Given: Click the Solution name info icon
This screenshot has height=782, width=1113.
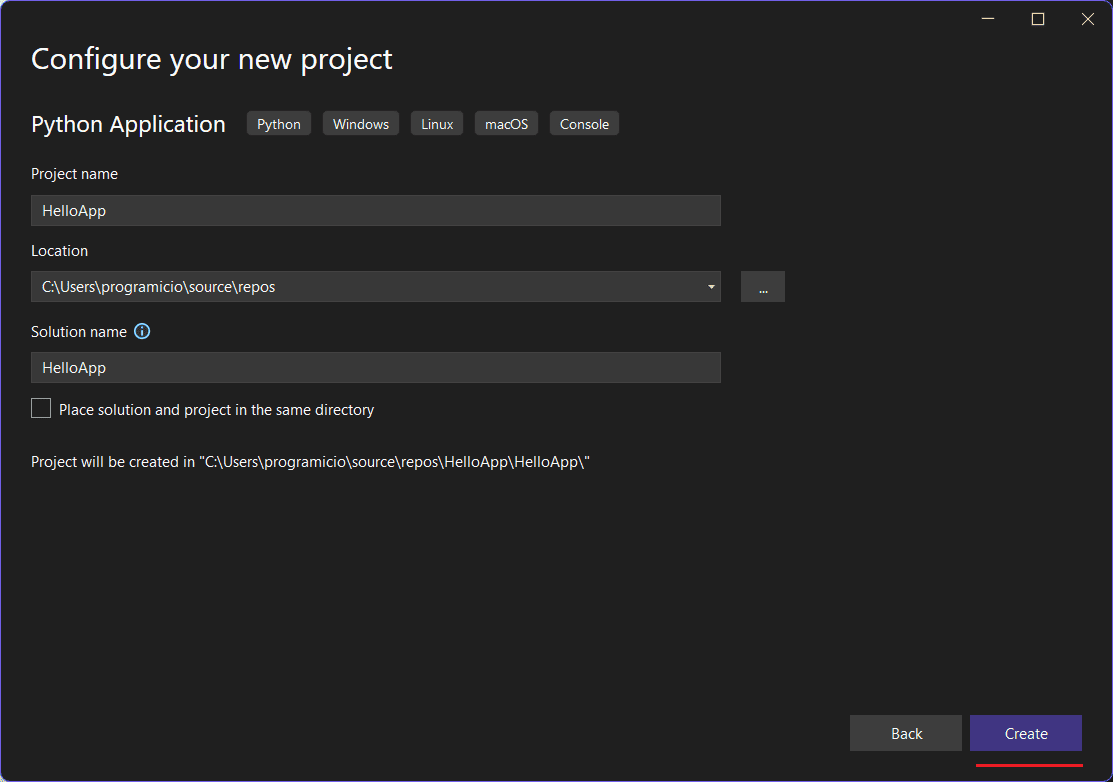Looking at the screenshot, I should (x=142, y=331).
